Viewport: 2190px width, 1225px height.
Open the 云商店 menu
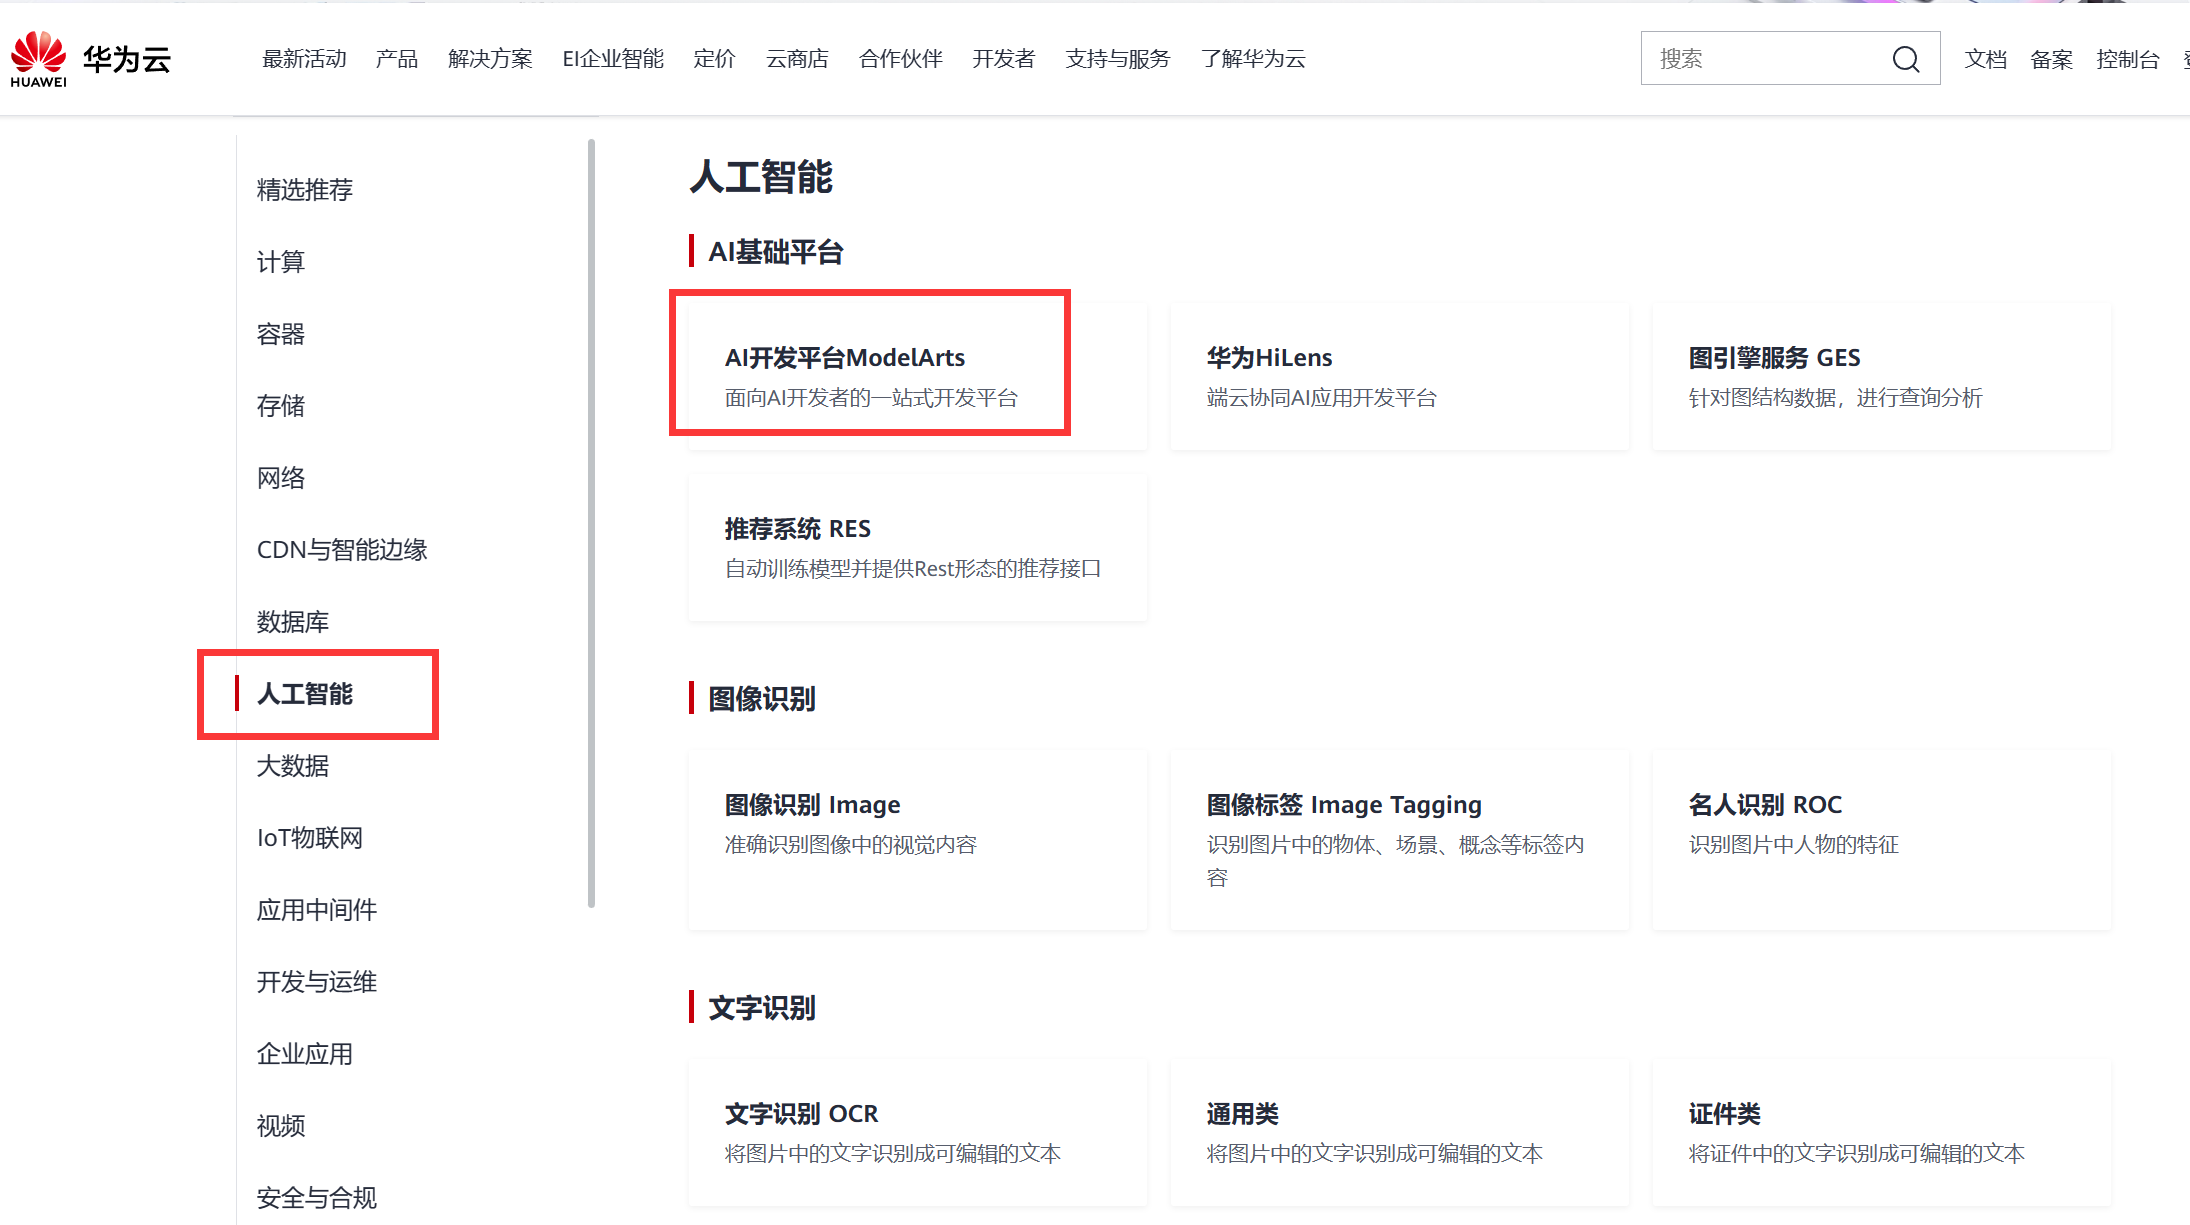click(797, 59)
